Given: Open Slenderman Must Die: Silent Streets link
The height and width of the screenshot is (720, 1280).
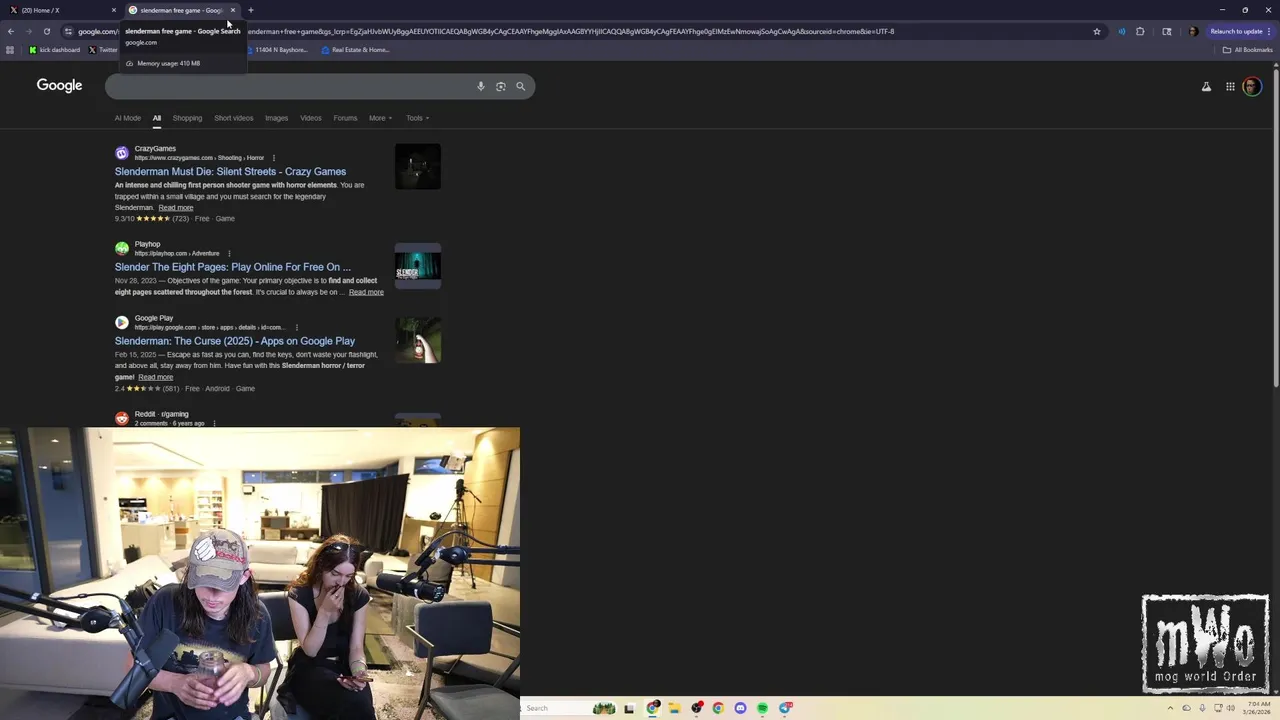Looking at the screenshot, I should (230, 172).
